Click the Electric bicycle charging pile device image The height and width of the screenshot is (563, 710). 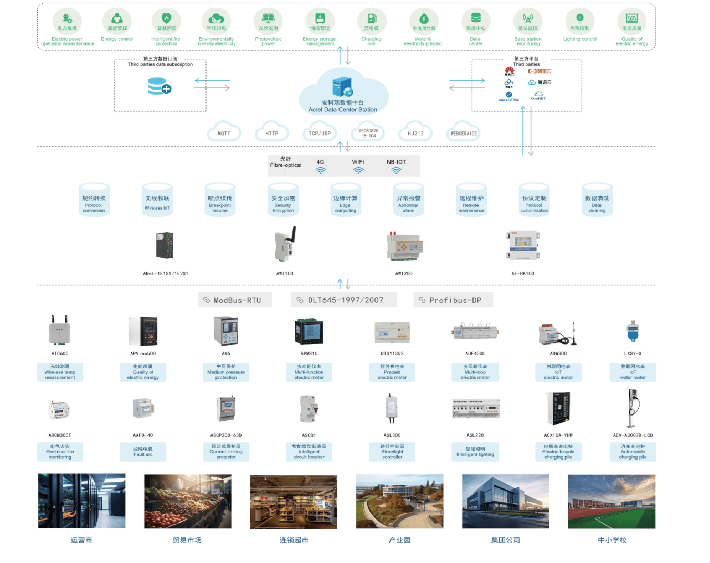pyautogui.click(x=558, y=409)
